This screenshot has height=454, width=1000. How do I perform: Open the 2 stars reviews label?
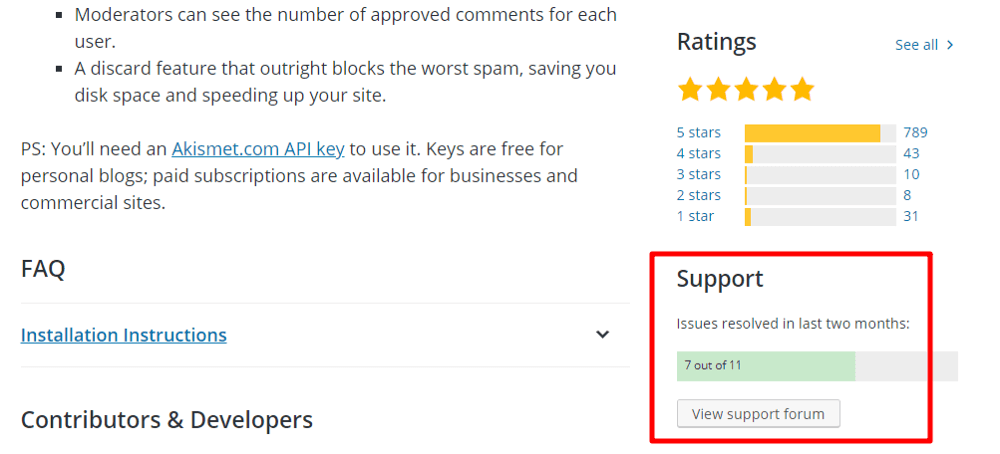(x=698, y=195)
